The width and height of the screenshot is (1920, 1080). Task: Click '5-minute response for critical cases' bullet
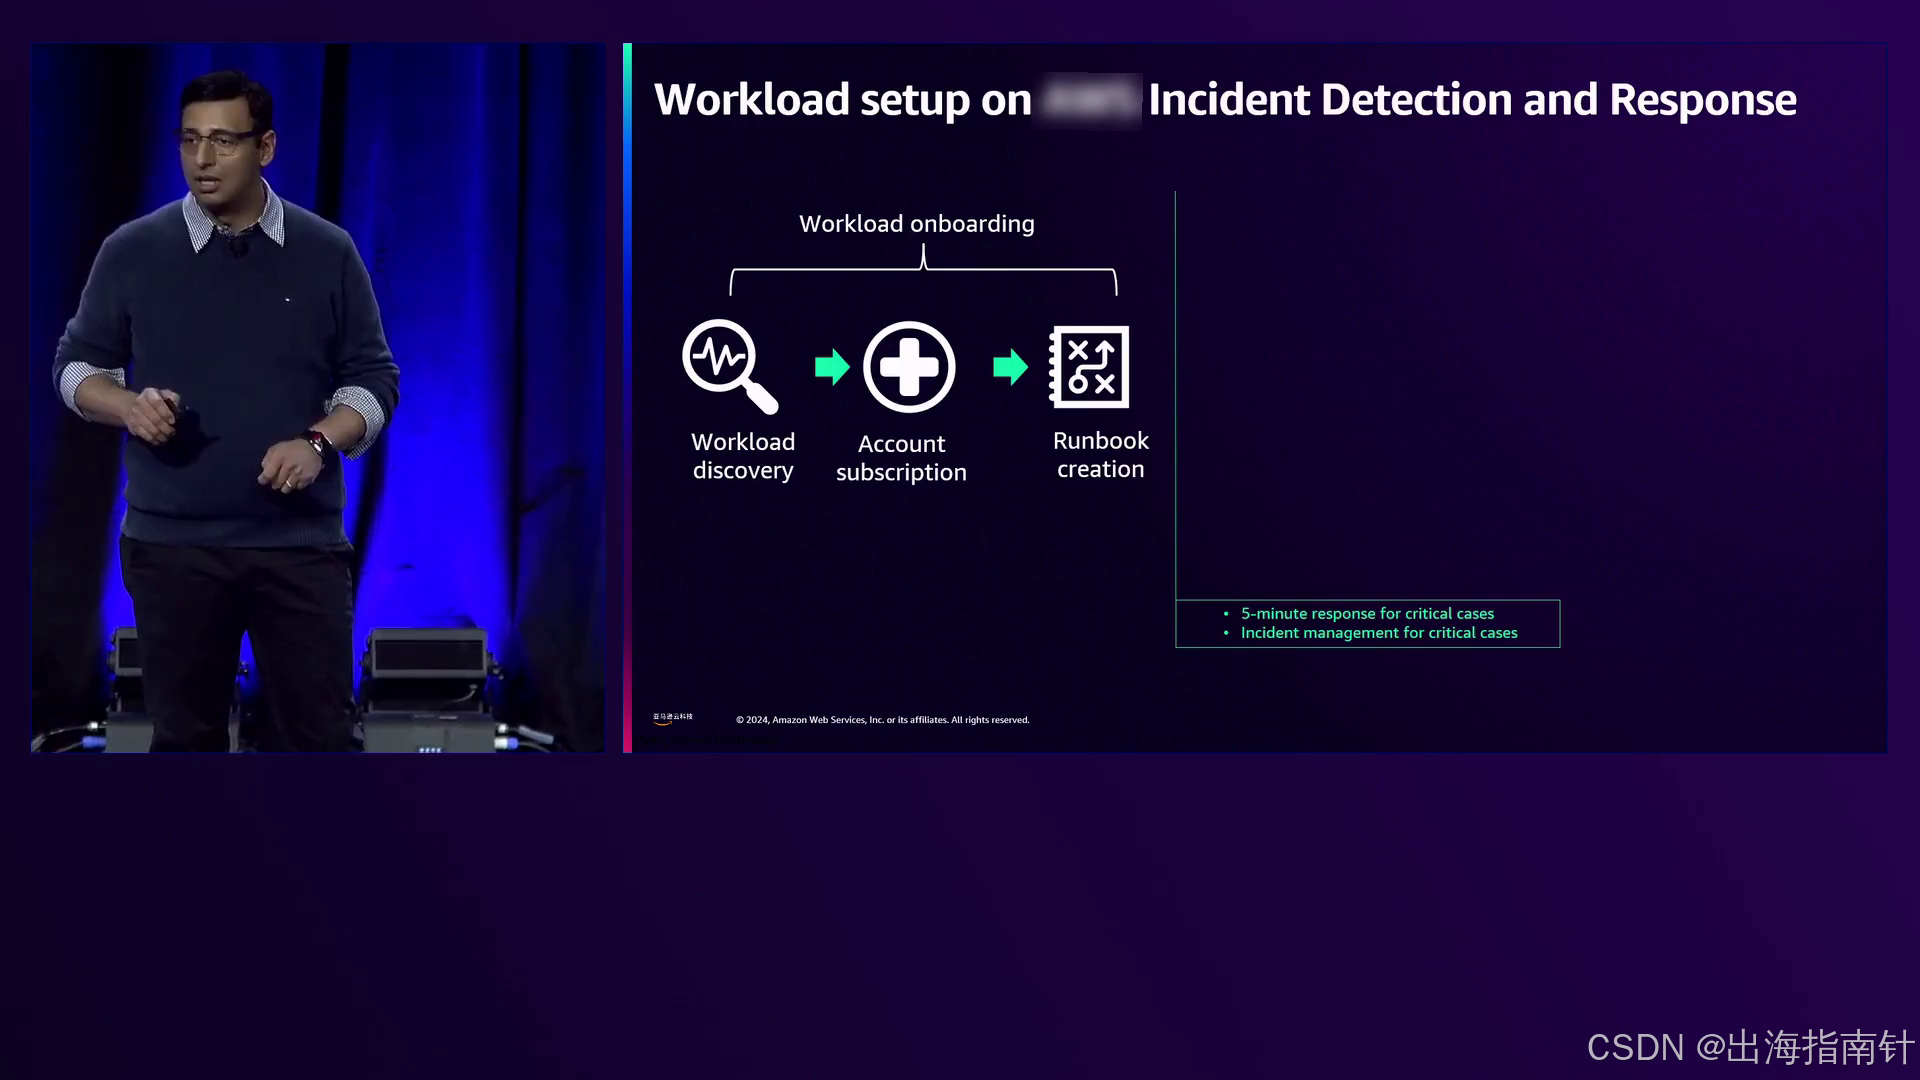(x=1366, y=613)
